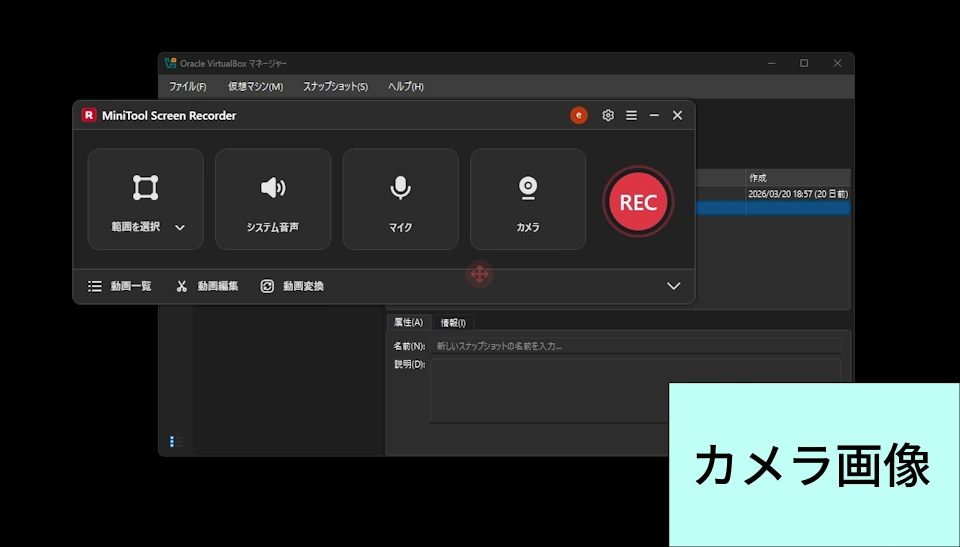Image resolution: width=960 pixels, height=547 pixels.
Task: Click the カメラ画像 camera overlay preview
Action: coord(814,465)
